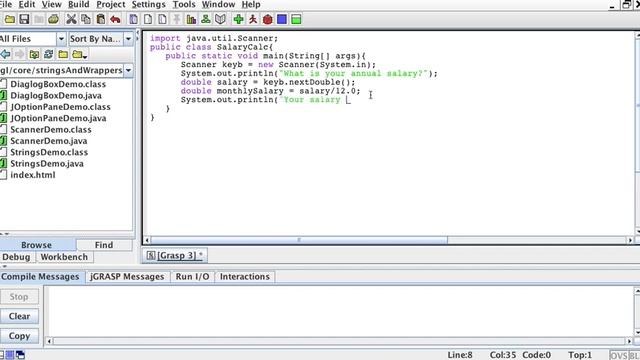
Task: Open the All Files filter dropdown
Action: coord(61,39)
